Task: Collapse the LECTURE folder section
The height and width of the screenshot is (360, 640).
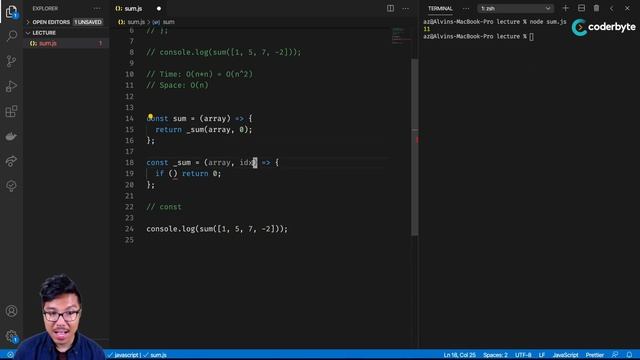Action: pos(65,33)
